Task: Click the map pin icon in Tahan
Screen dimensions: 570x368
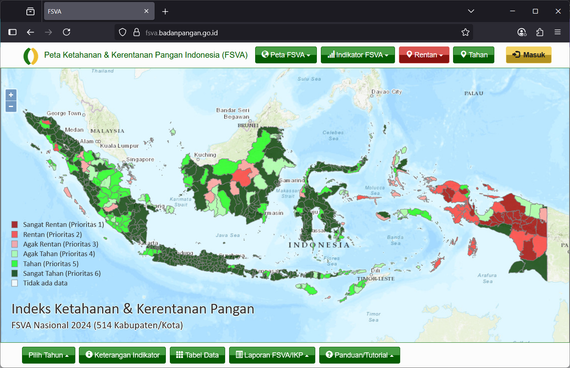Action: pos(463,55)
